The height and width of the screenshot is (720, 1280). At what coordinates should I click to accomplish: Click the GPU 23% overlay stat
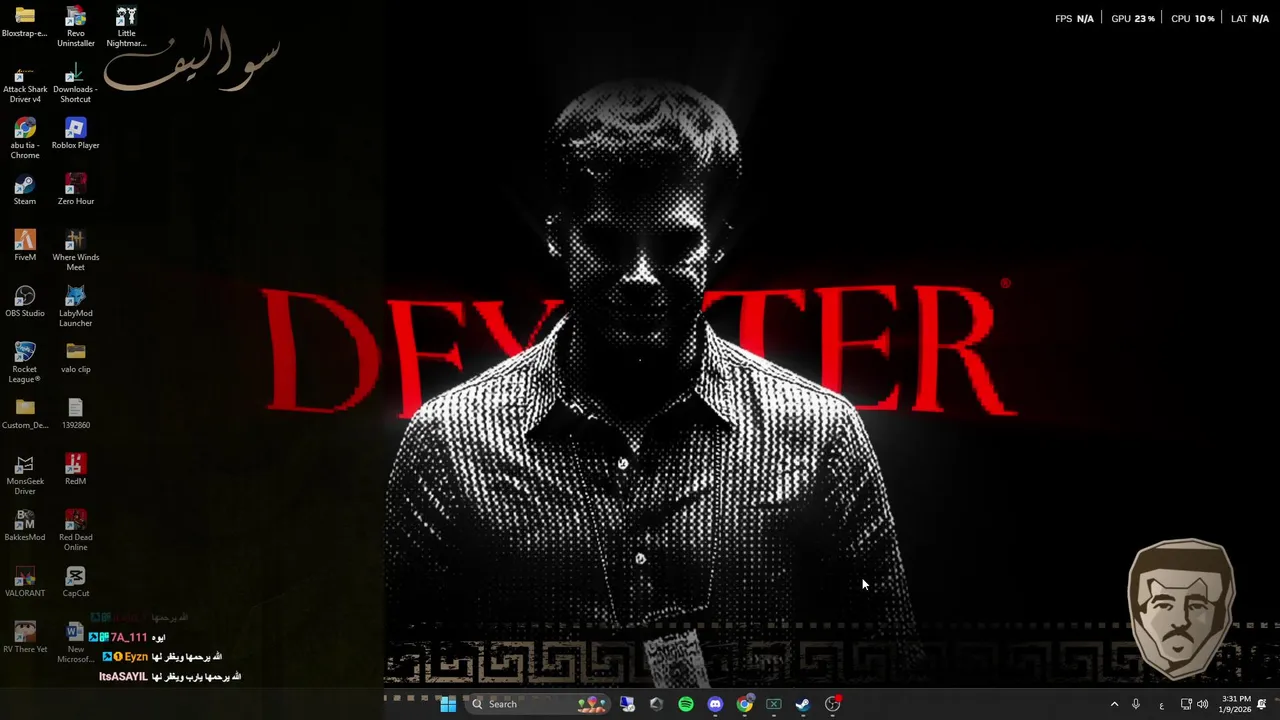[x=1133, y=18]
